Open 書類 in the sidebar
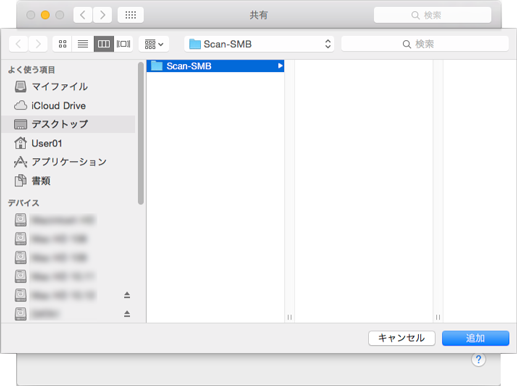517x386 pixels. click(x=33, y=181)
